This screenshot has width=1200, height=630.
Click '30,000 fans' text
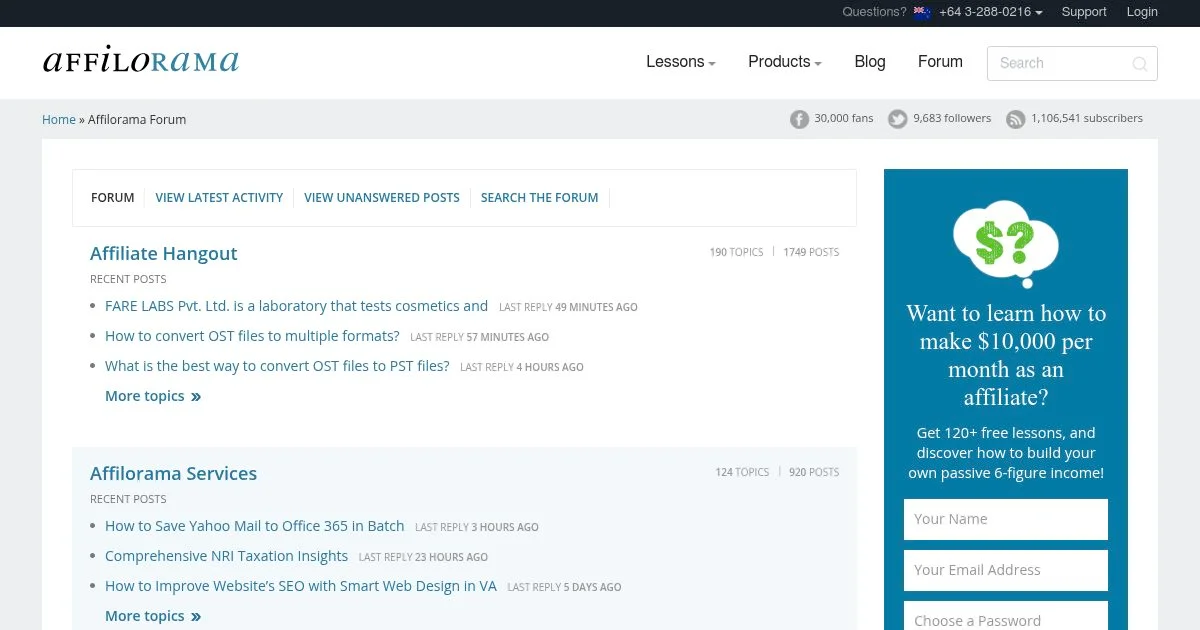click(x=844, y=118)
